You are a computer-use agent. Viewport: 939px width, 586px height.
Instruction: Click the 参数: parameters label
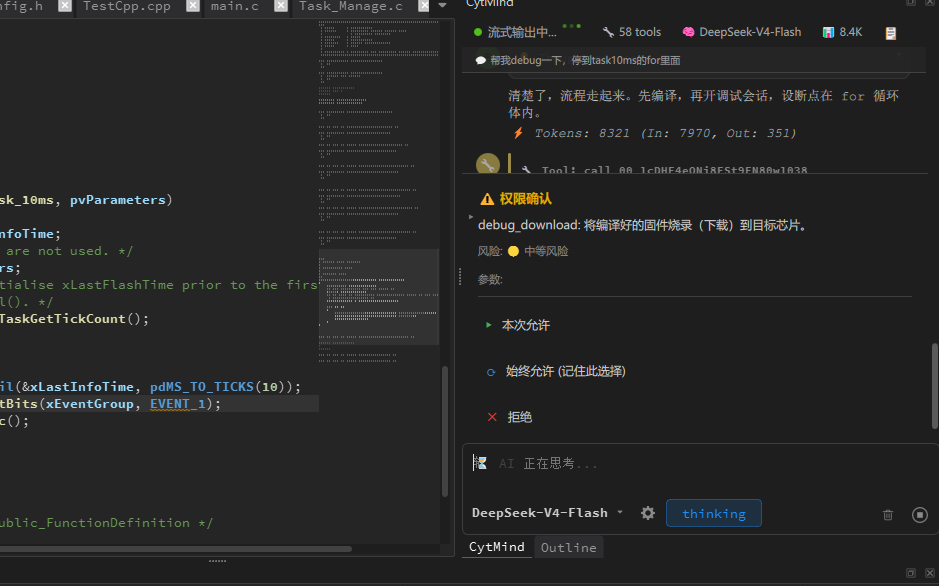490,280
